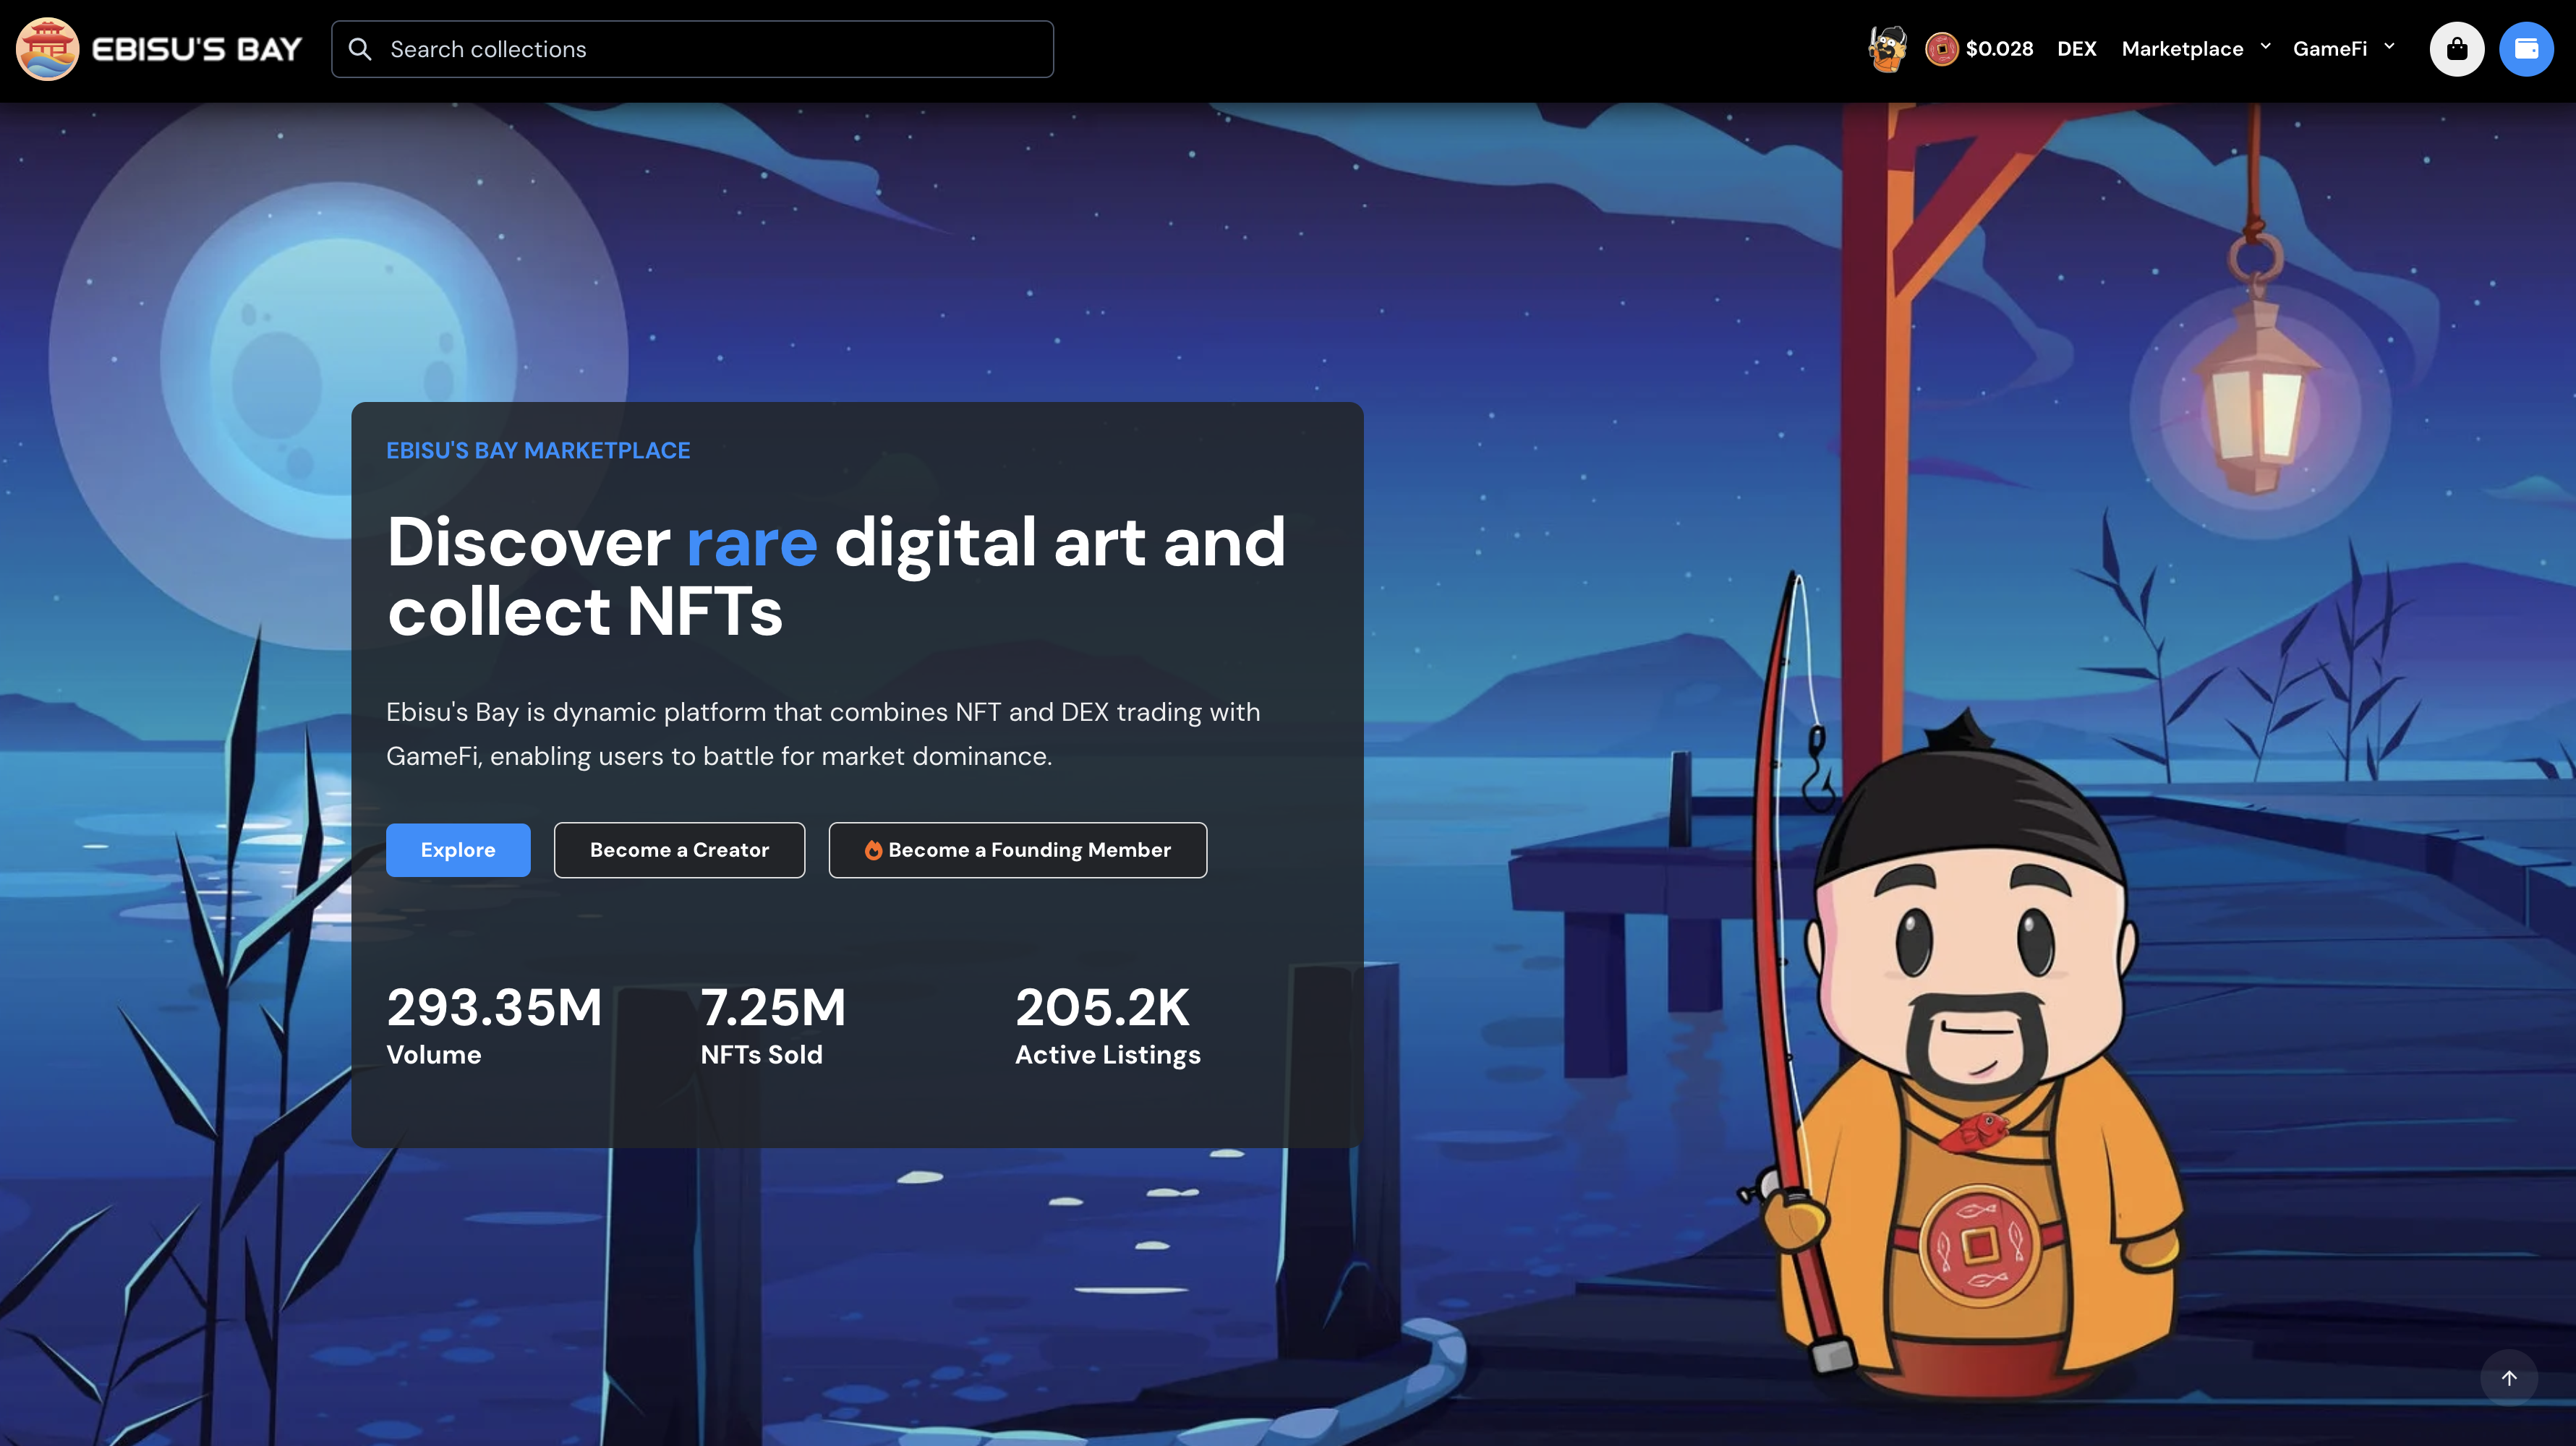Viewport: 2576px width, 1446px height.
Task: Click the Ebisu's Bay temple logo icon
Action: [x=47, y=49]
